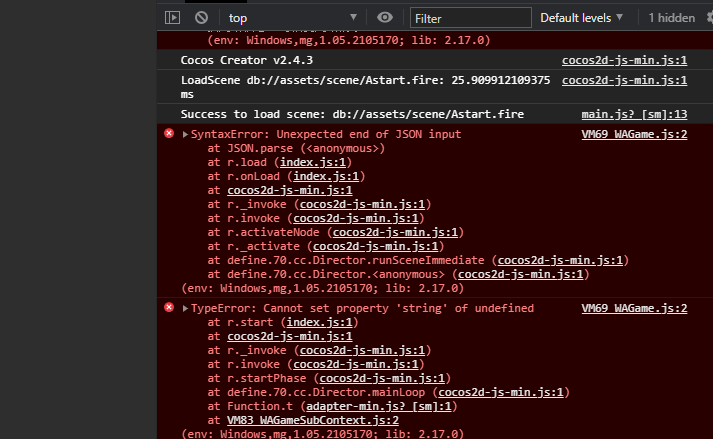Open link in SyntaxError r.invoke line

pos(356,218)
